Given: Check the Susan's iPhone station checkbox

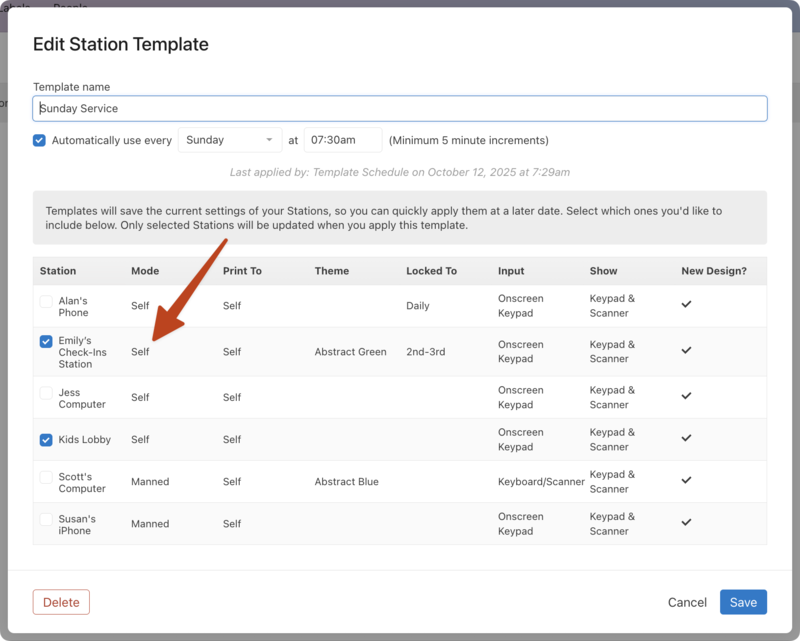Looking at the screenshot, I should (46, 519).
